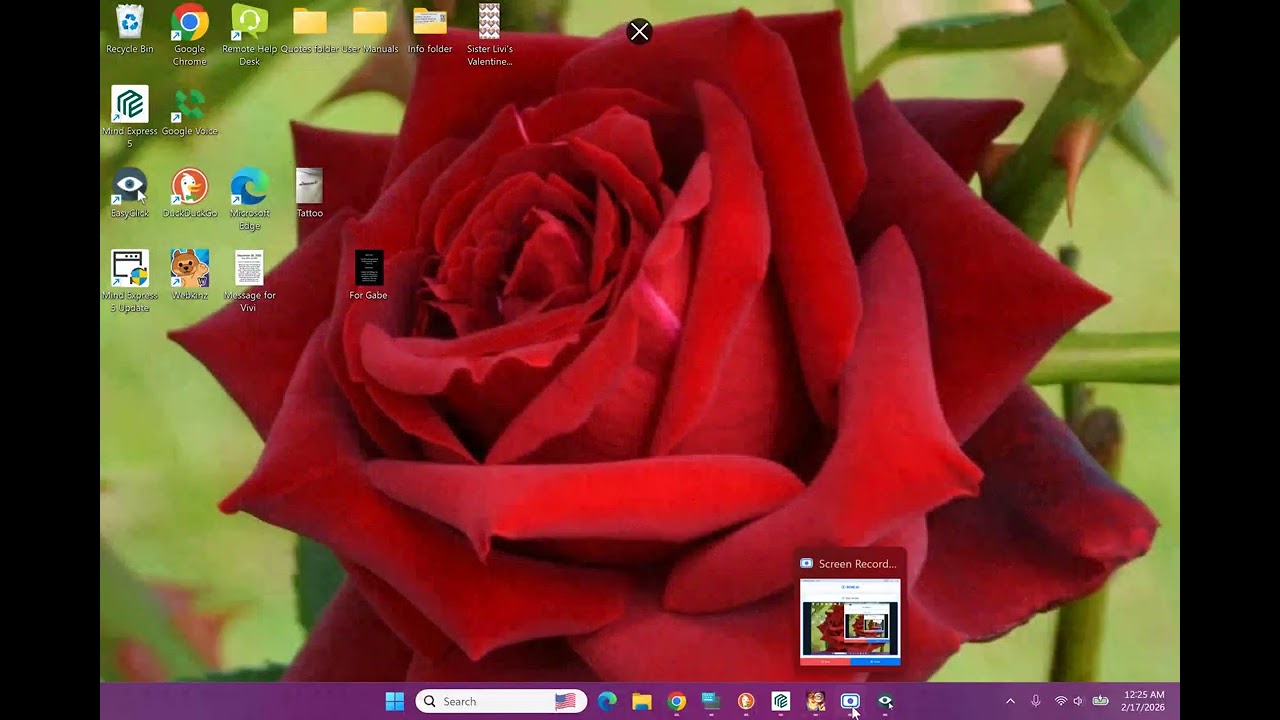Select the Mind Express 5 desktop shortcut
This screenshot has height=720, width=1280.
(x=129, y=117)
